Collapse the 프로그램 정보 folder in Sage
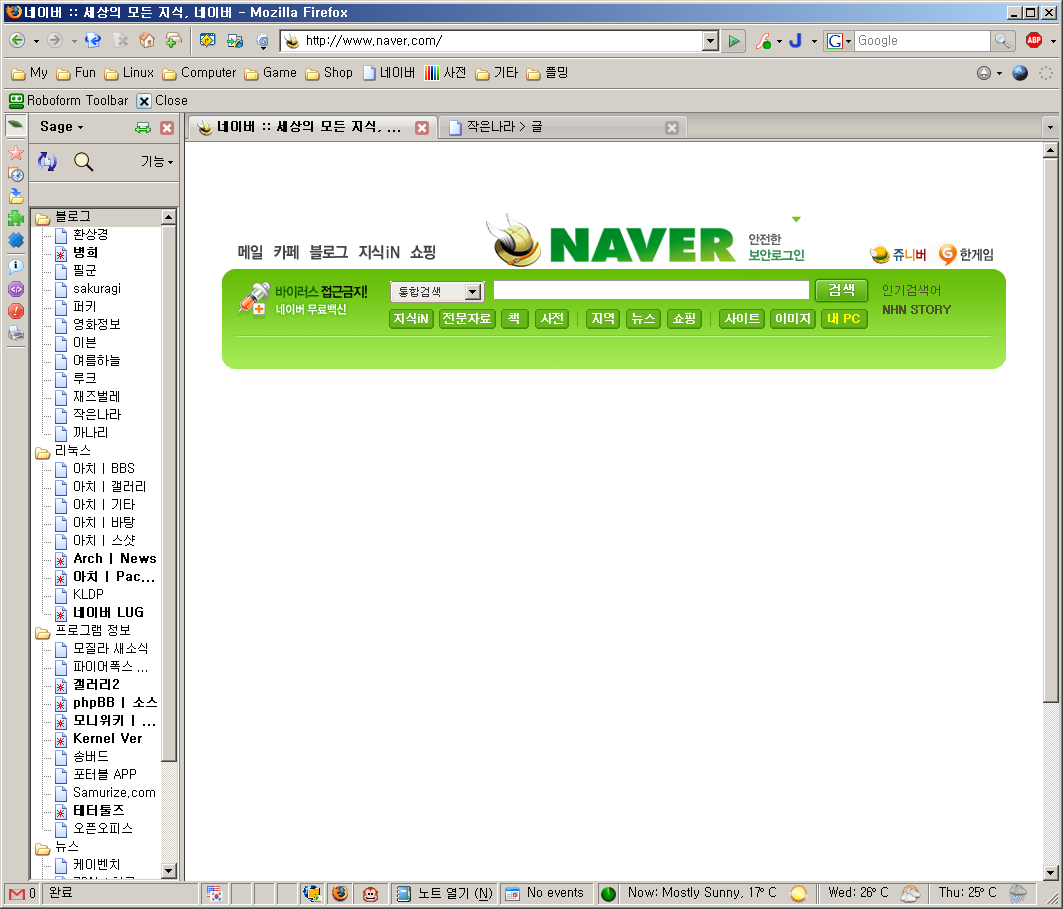Viewport: 1063px width, 909px height. [x=43, y=632]
